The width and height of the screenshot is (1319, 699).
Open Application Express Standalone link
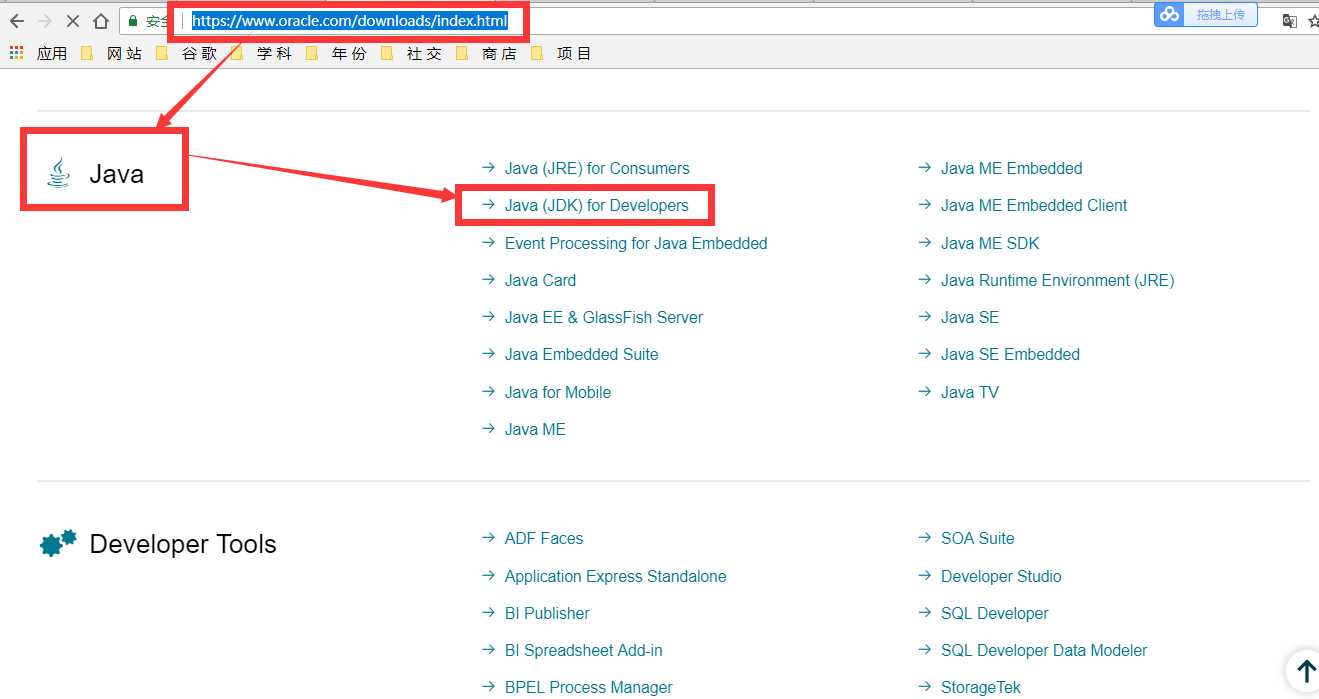(615, 576)
